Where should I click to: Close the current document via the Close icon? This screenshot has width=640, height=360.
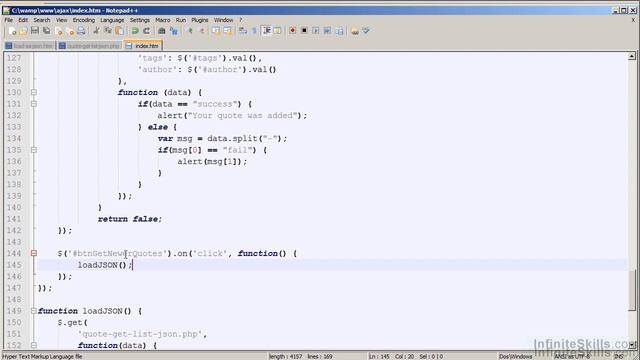pyautogui.click(x=58, y=31)
